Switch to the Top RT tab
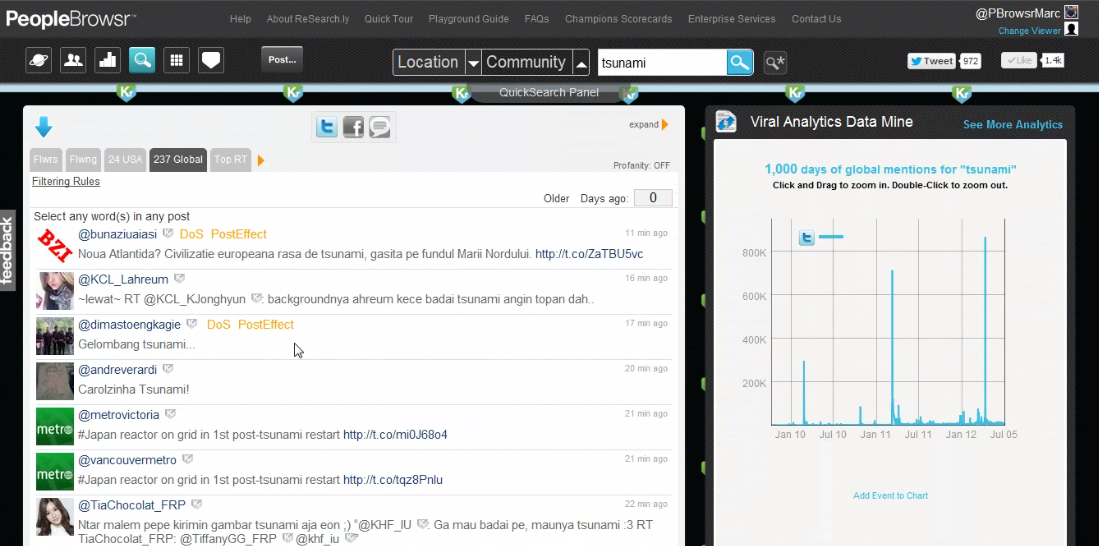 pyautogui.click(x=230, y=159)
